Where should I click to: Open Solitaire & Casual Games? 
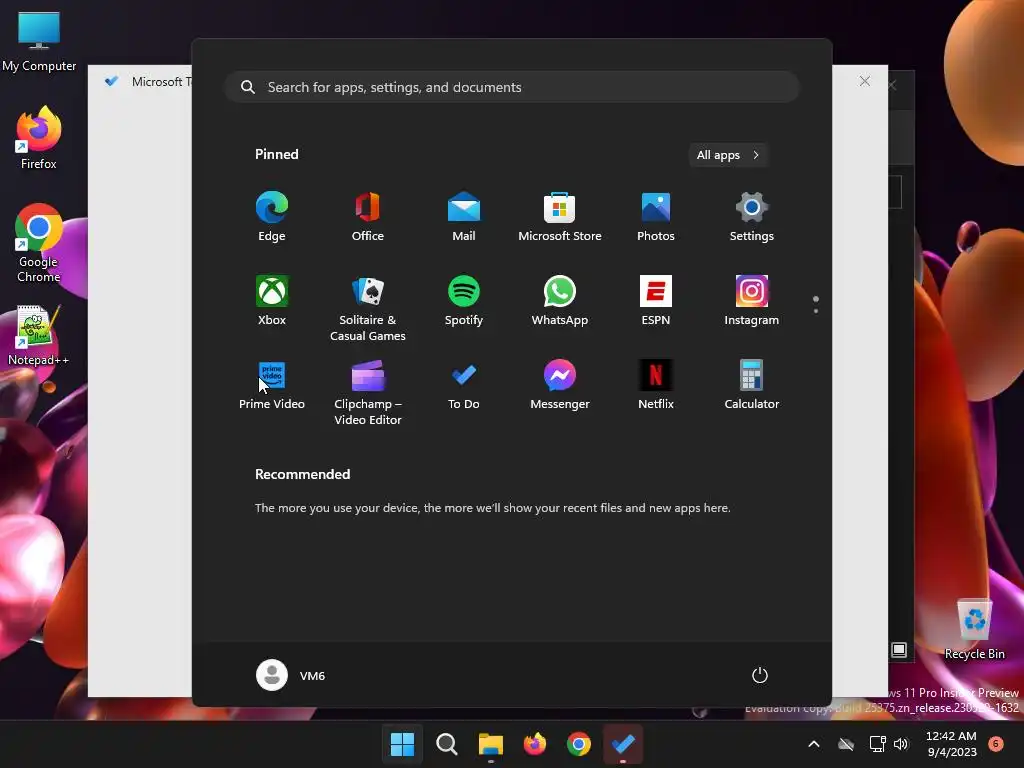click(368, 308)
